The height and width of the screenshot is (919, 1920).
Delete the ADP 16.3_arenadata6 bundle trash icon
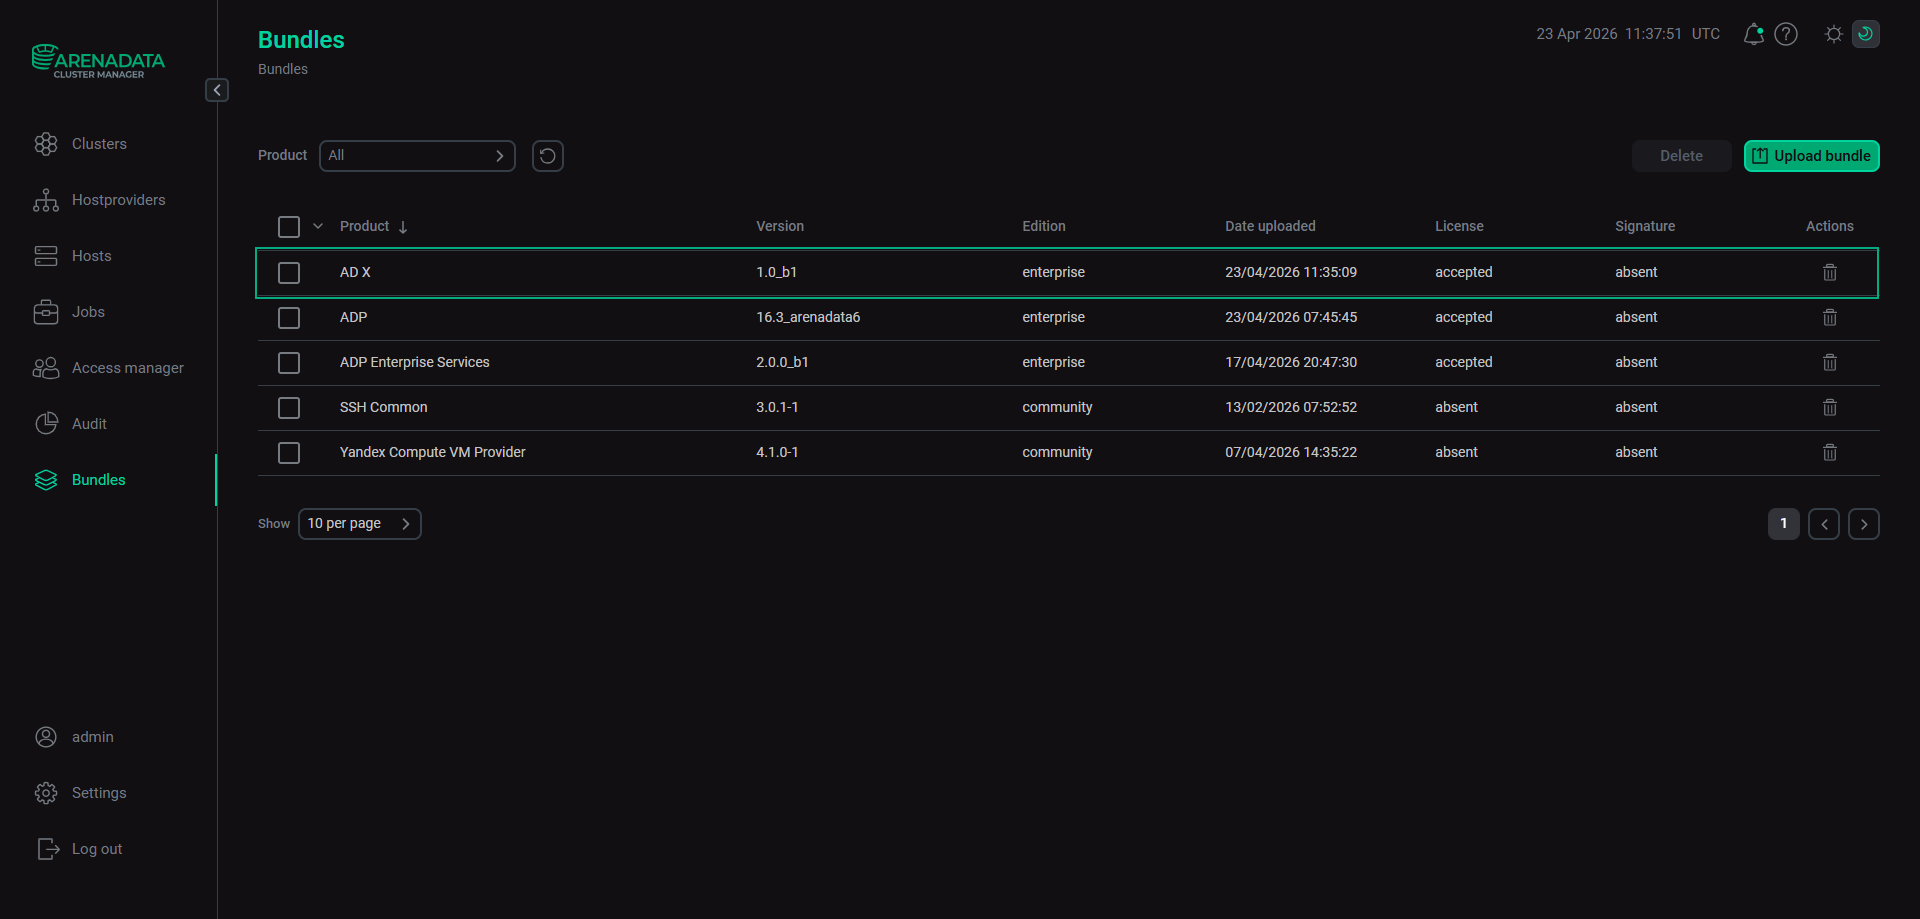point(1830,317)
